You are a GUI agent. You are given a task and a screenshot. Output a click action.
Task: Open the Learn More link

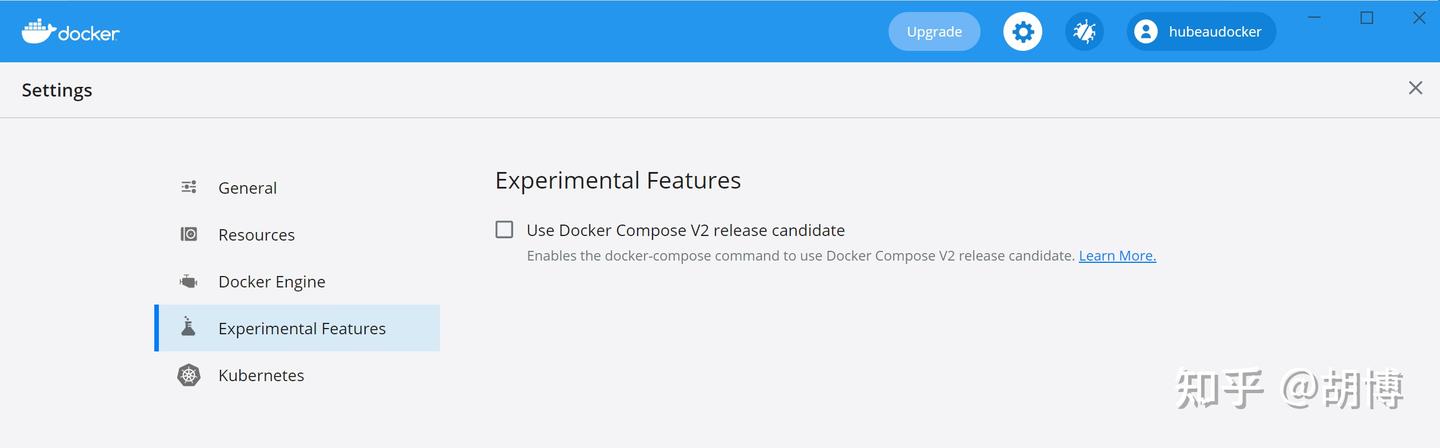tap(1117, 256)
